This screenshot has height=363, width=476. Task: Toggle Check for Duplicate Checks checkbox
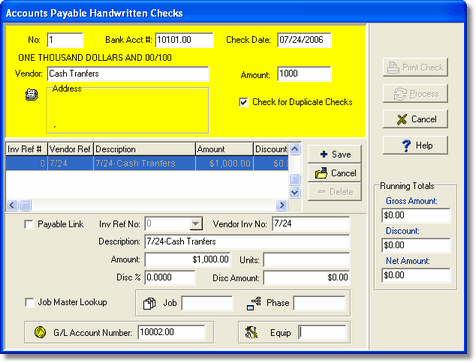click(x=244, y=102)
